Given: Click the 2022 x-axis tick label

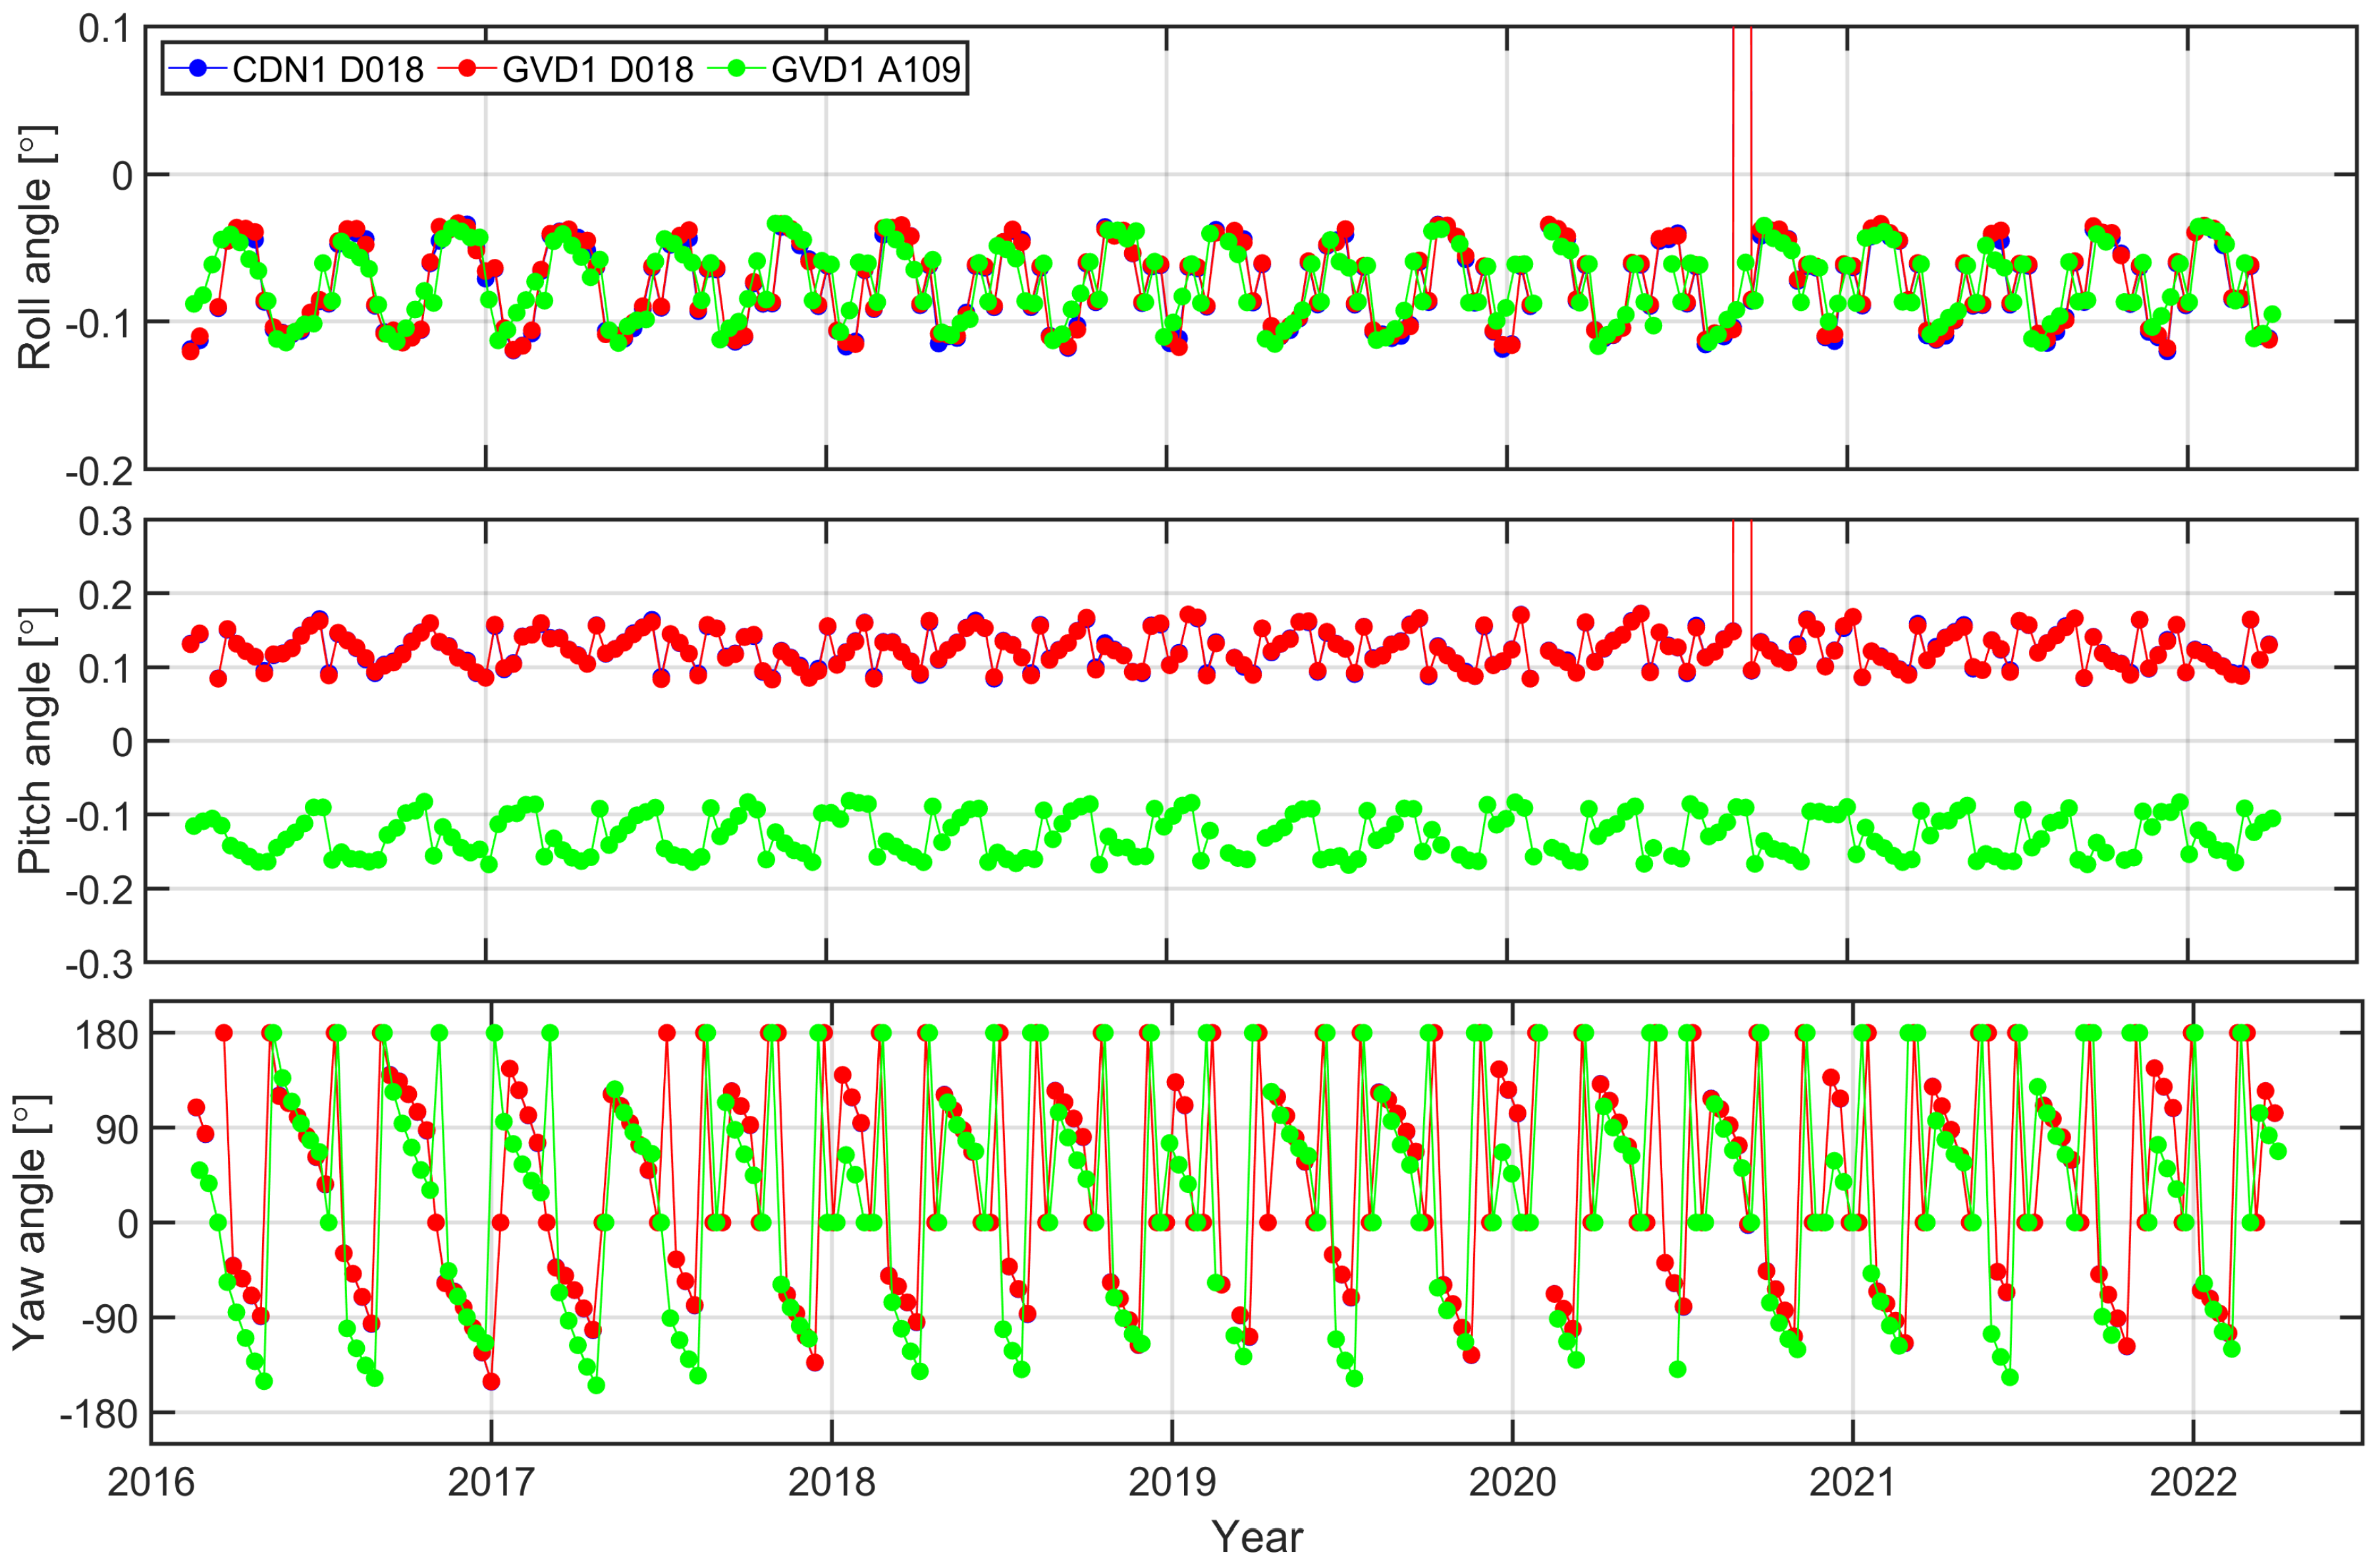Looking at the screenshot, I should tap(2193, 1483).
